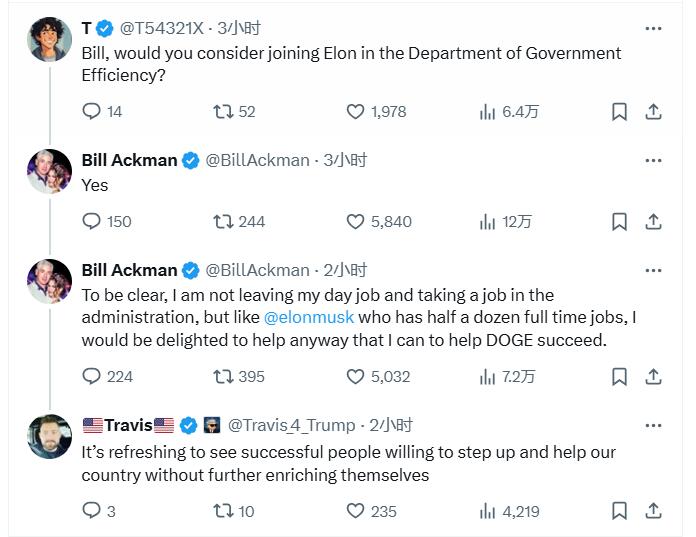Open more options on Travis's tweet
The height and width of the screenshot is (537, 696).
pyautogui.click(x=653, y=425)
